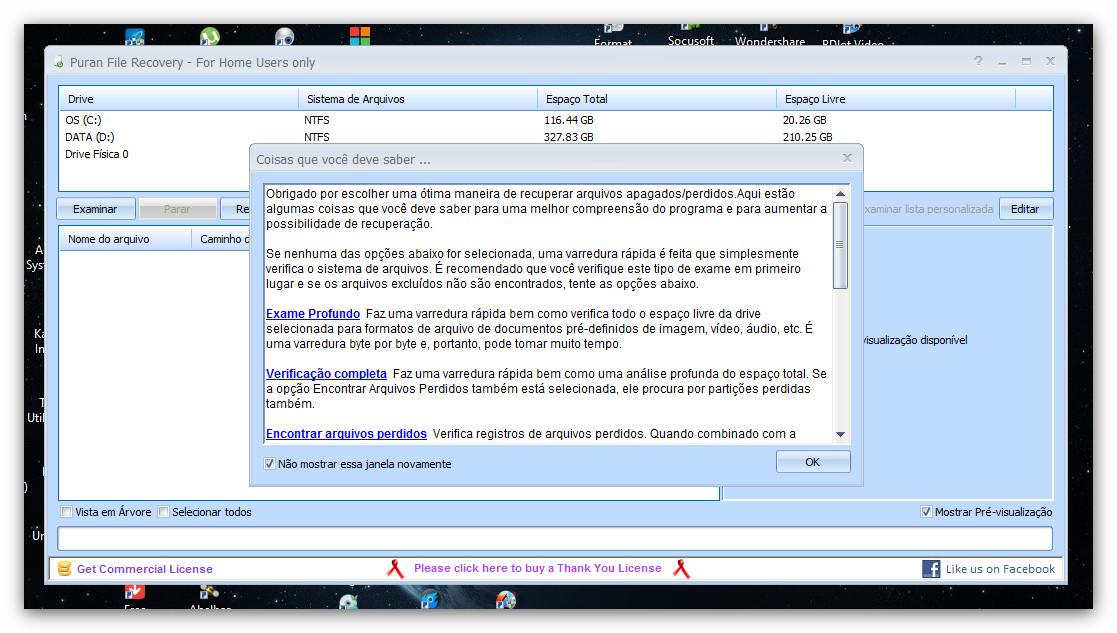Click the red ribbon left of Thank You text
The height and width of the screenshot is (633, 1117).
pos(395,569)
